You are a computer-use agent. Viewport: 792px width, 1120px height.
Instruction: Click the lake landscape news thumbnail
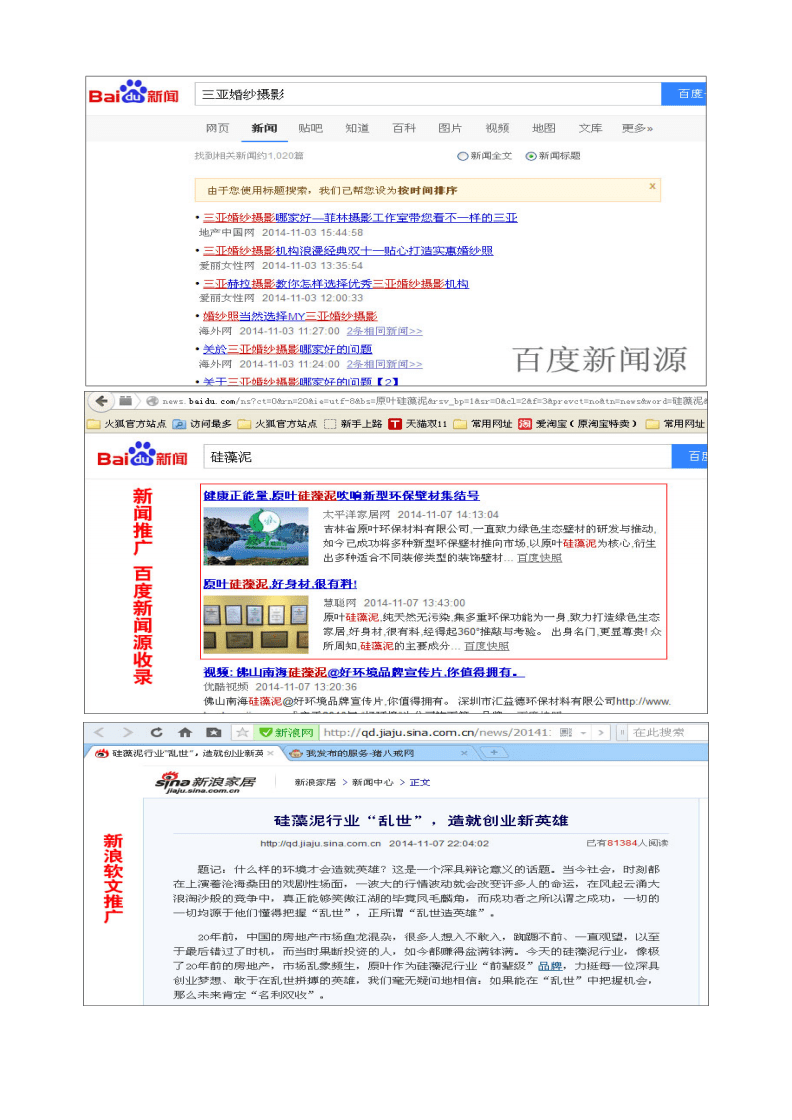pos(256,536)
